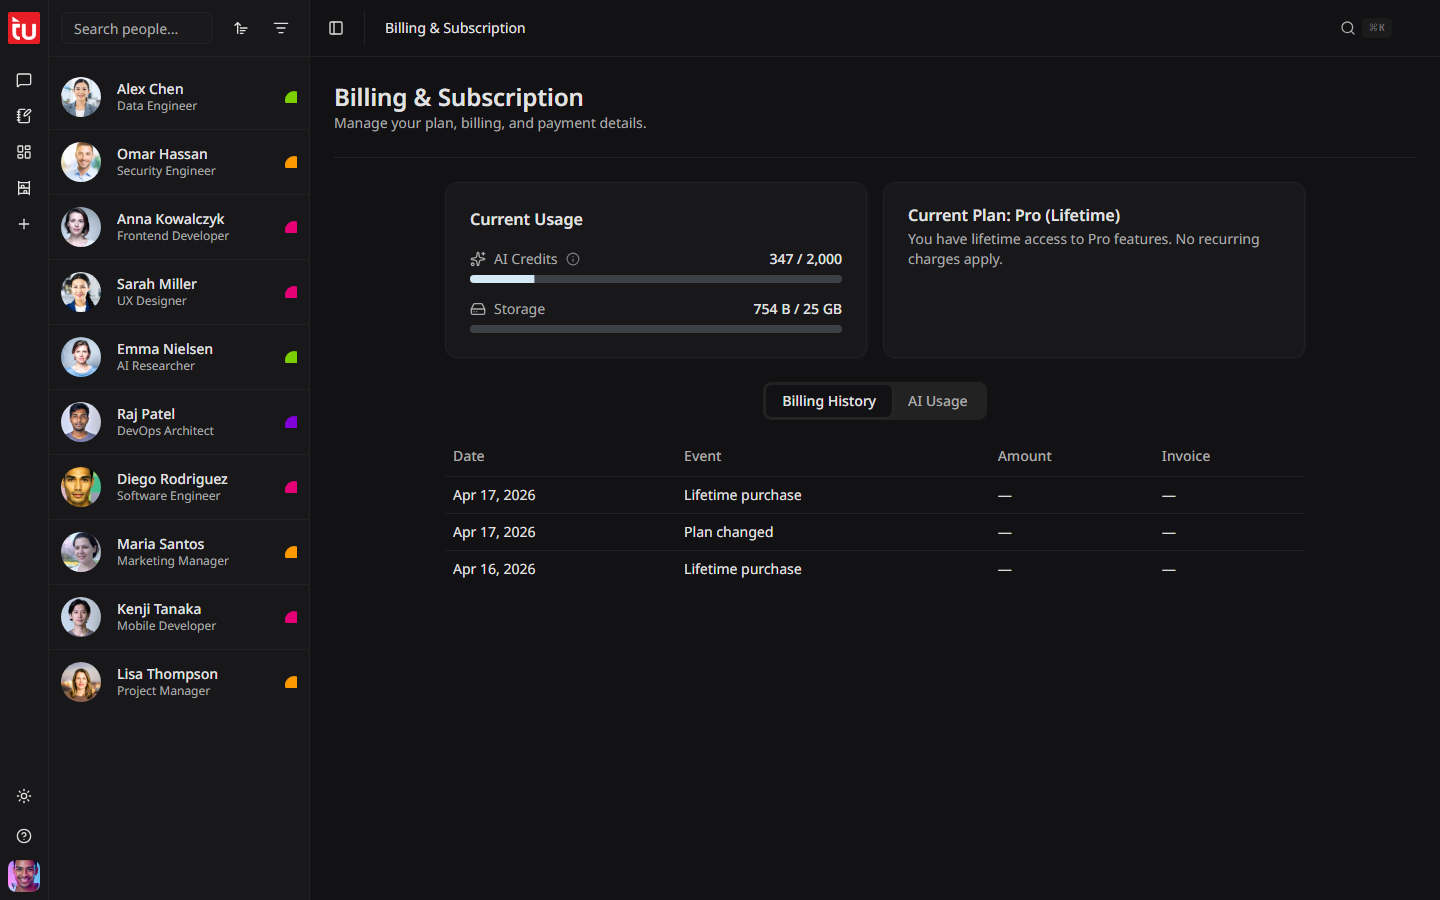Screen dimensions: 1440x900
Task: Click the AI Credits progress bar
Action: 656,279
